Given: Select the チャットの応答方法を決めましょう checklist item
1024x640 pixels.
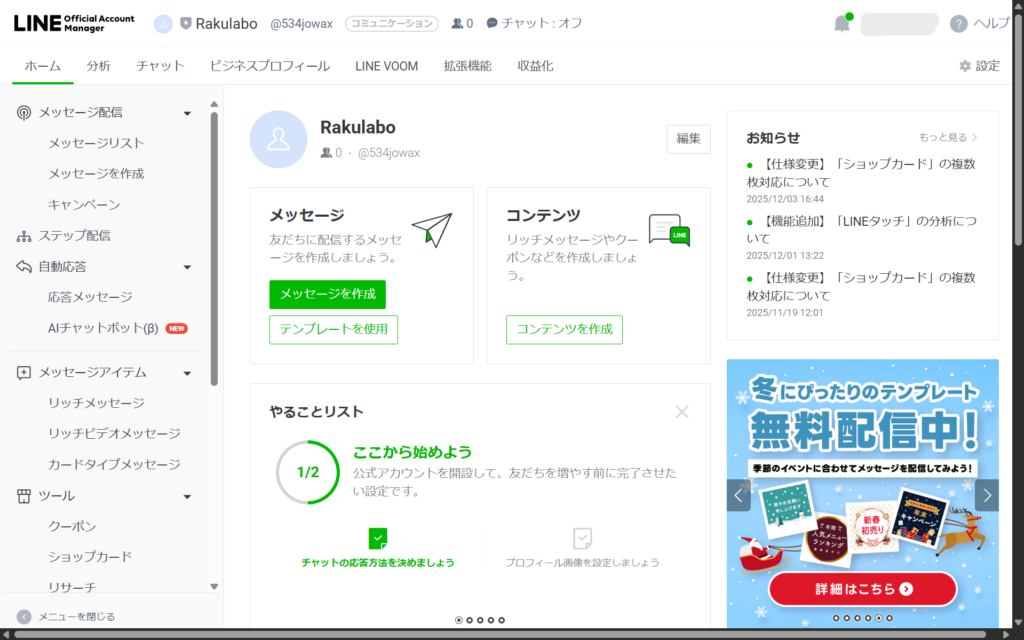Looking at the screenshot, I should click(x=377, y=549).
